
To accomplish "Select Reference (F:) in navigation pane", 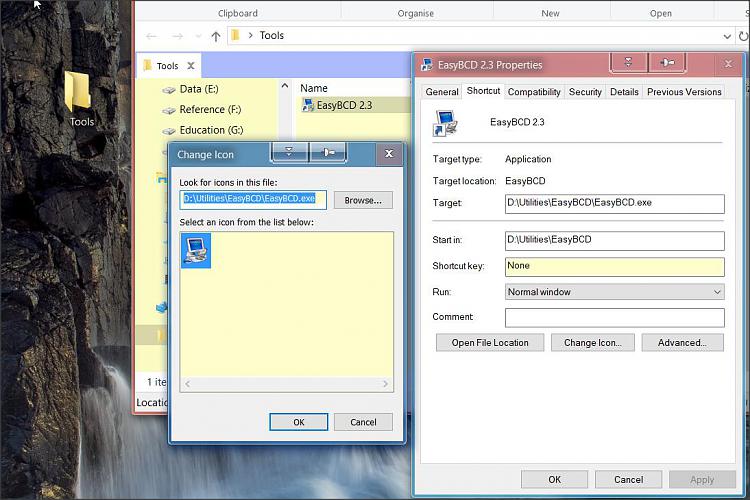I will 210,110.
